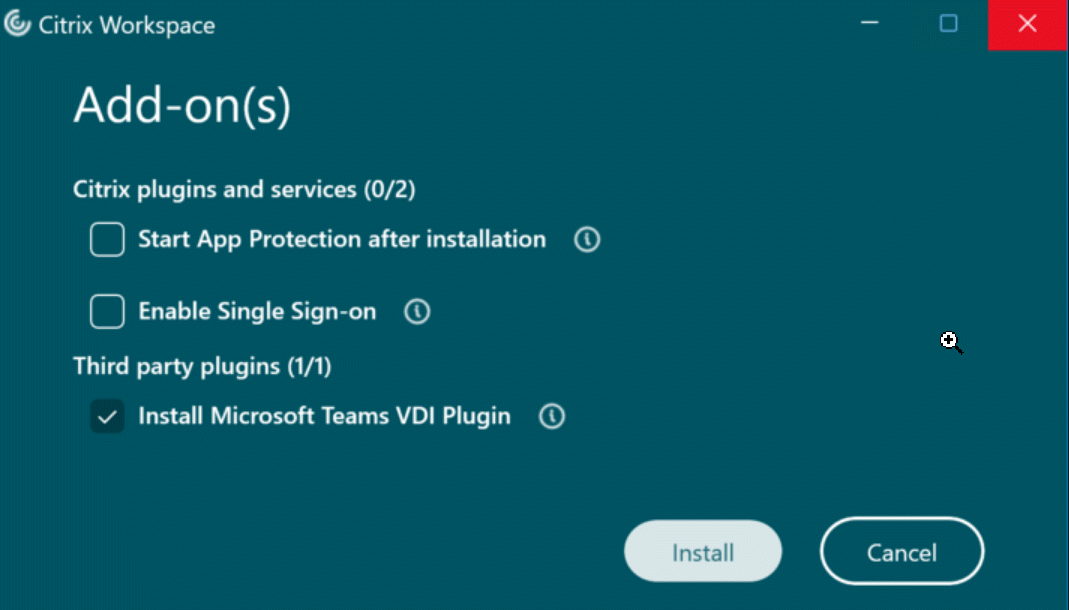This screenshot has height=610, width=1069.
Task: View info for Microsoft Teams VDI Plugin
Action: click(551, 417)
